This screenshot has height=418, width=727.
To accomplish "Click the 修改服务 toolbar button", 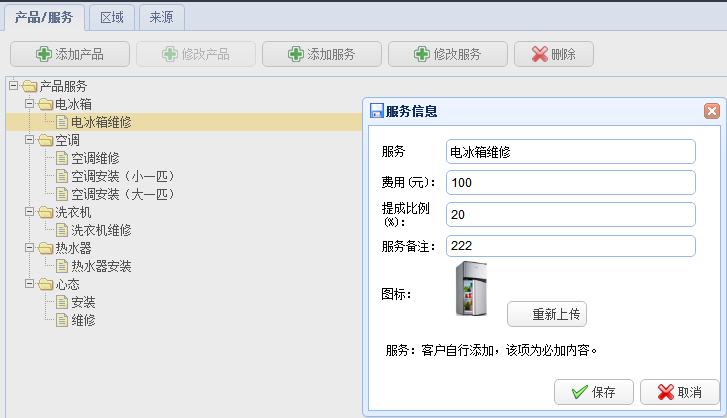I will click(448, 54).
